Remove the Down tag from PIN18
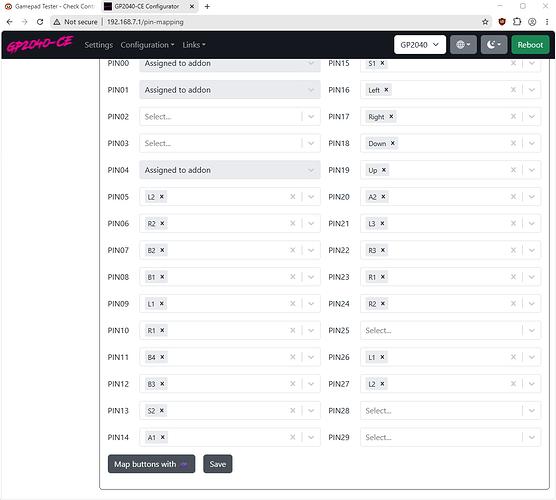Image resolution: width=556 pixels, height=500 pixels. click(393, 143)
